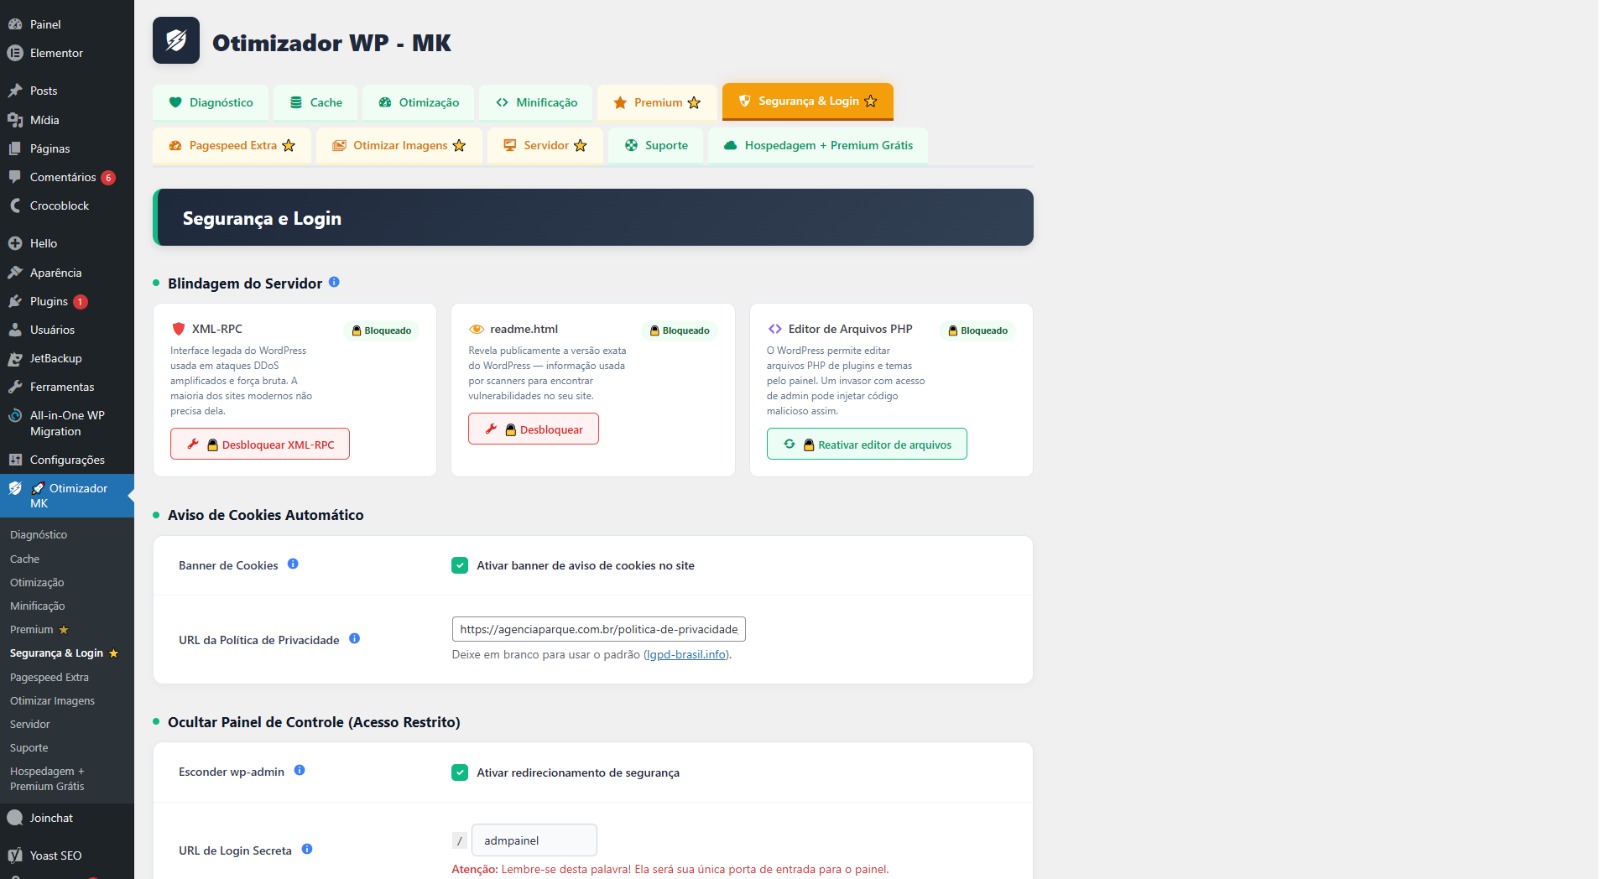The image size is (1600, 879).
Task: Click the Elementor icon in sidebar
Action: click(15, 53)
